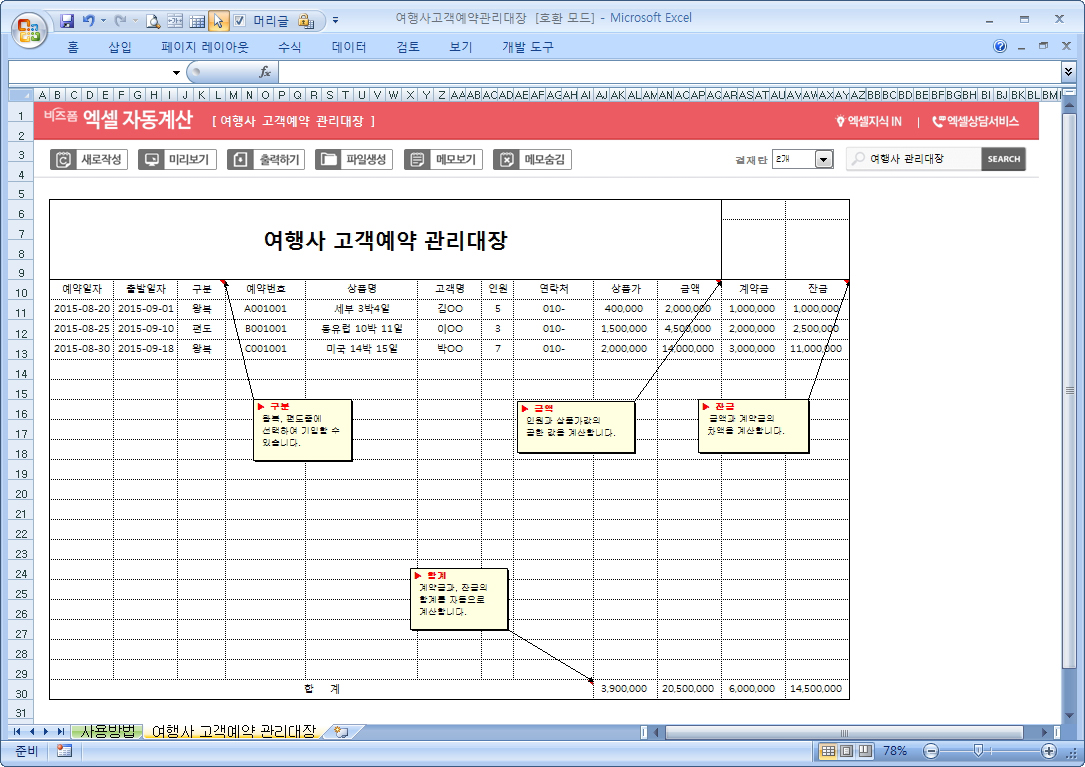Click the Insert Worksheet tab icon
1085x767 pixels.
click(x=341, y=731)
